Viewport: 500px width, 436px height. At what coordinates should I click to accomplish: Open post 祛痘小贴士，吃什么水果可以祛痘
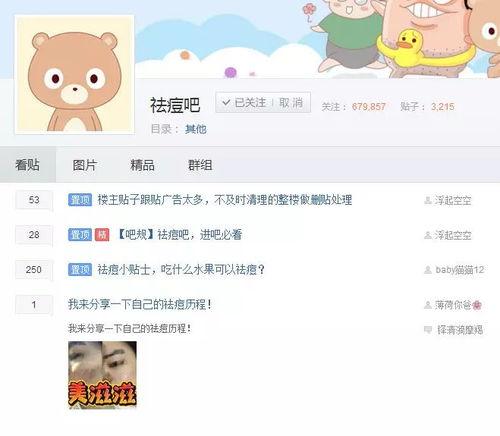[181, 269]
